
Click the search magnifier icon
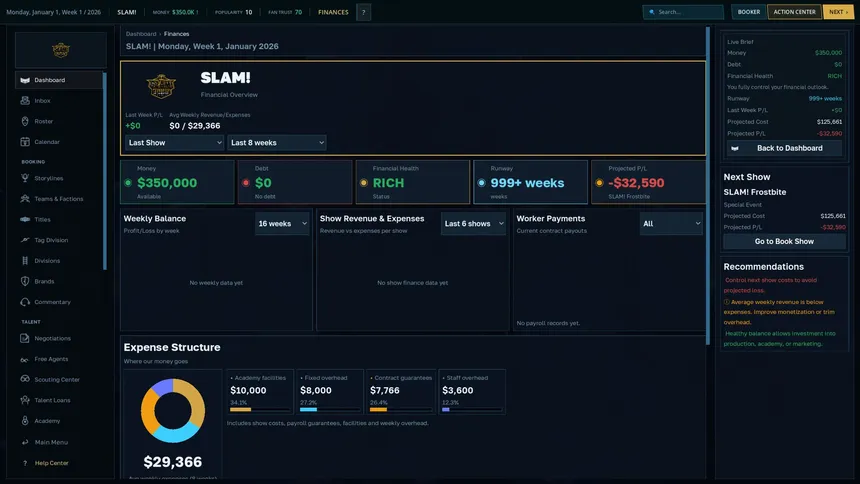pos(652,12)
